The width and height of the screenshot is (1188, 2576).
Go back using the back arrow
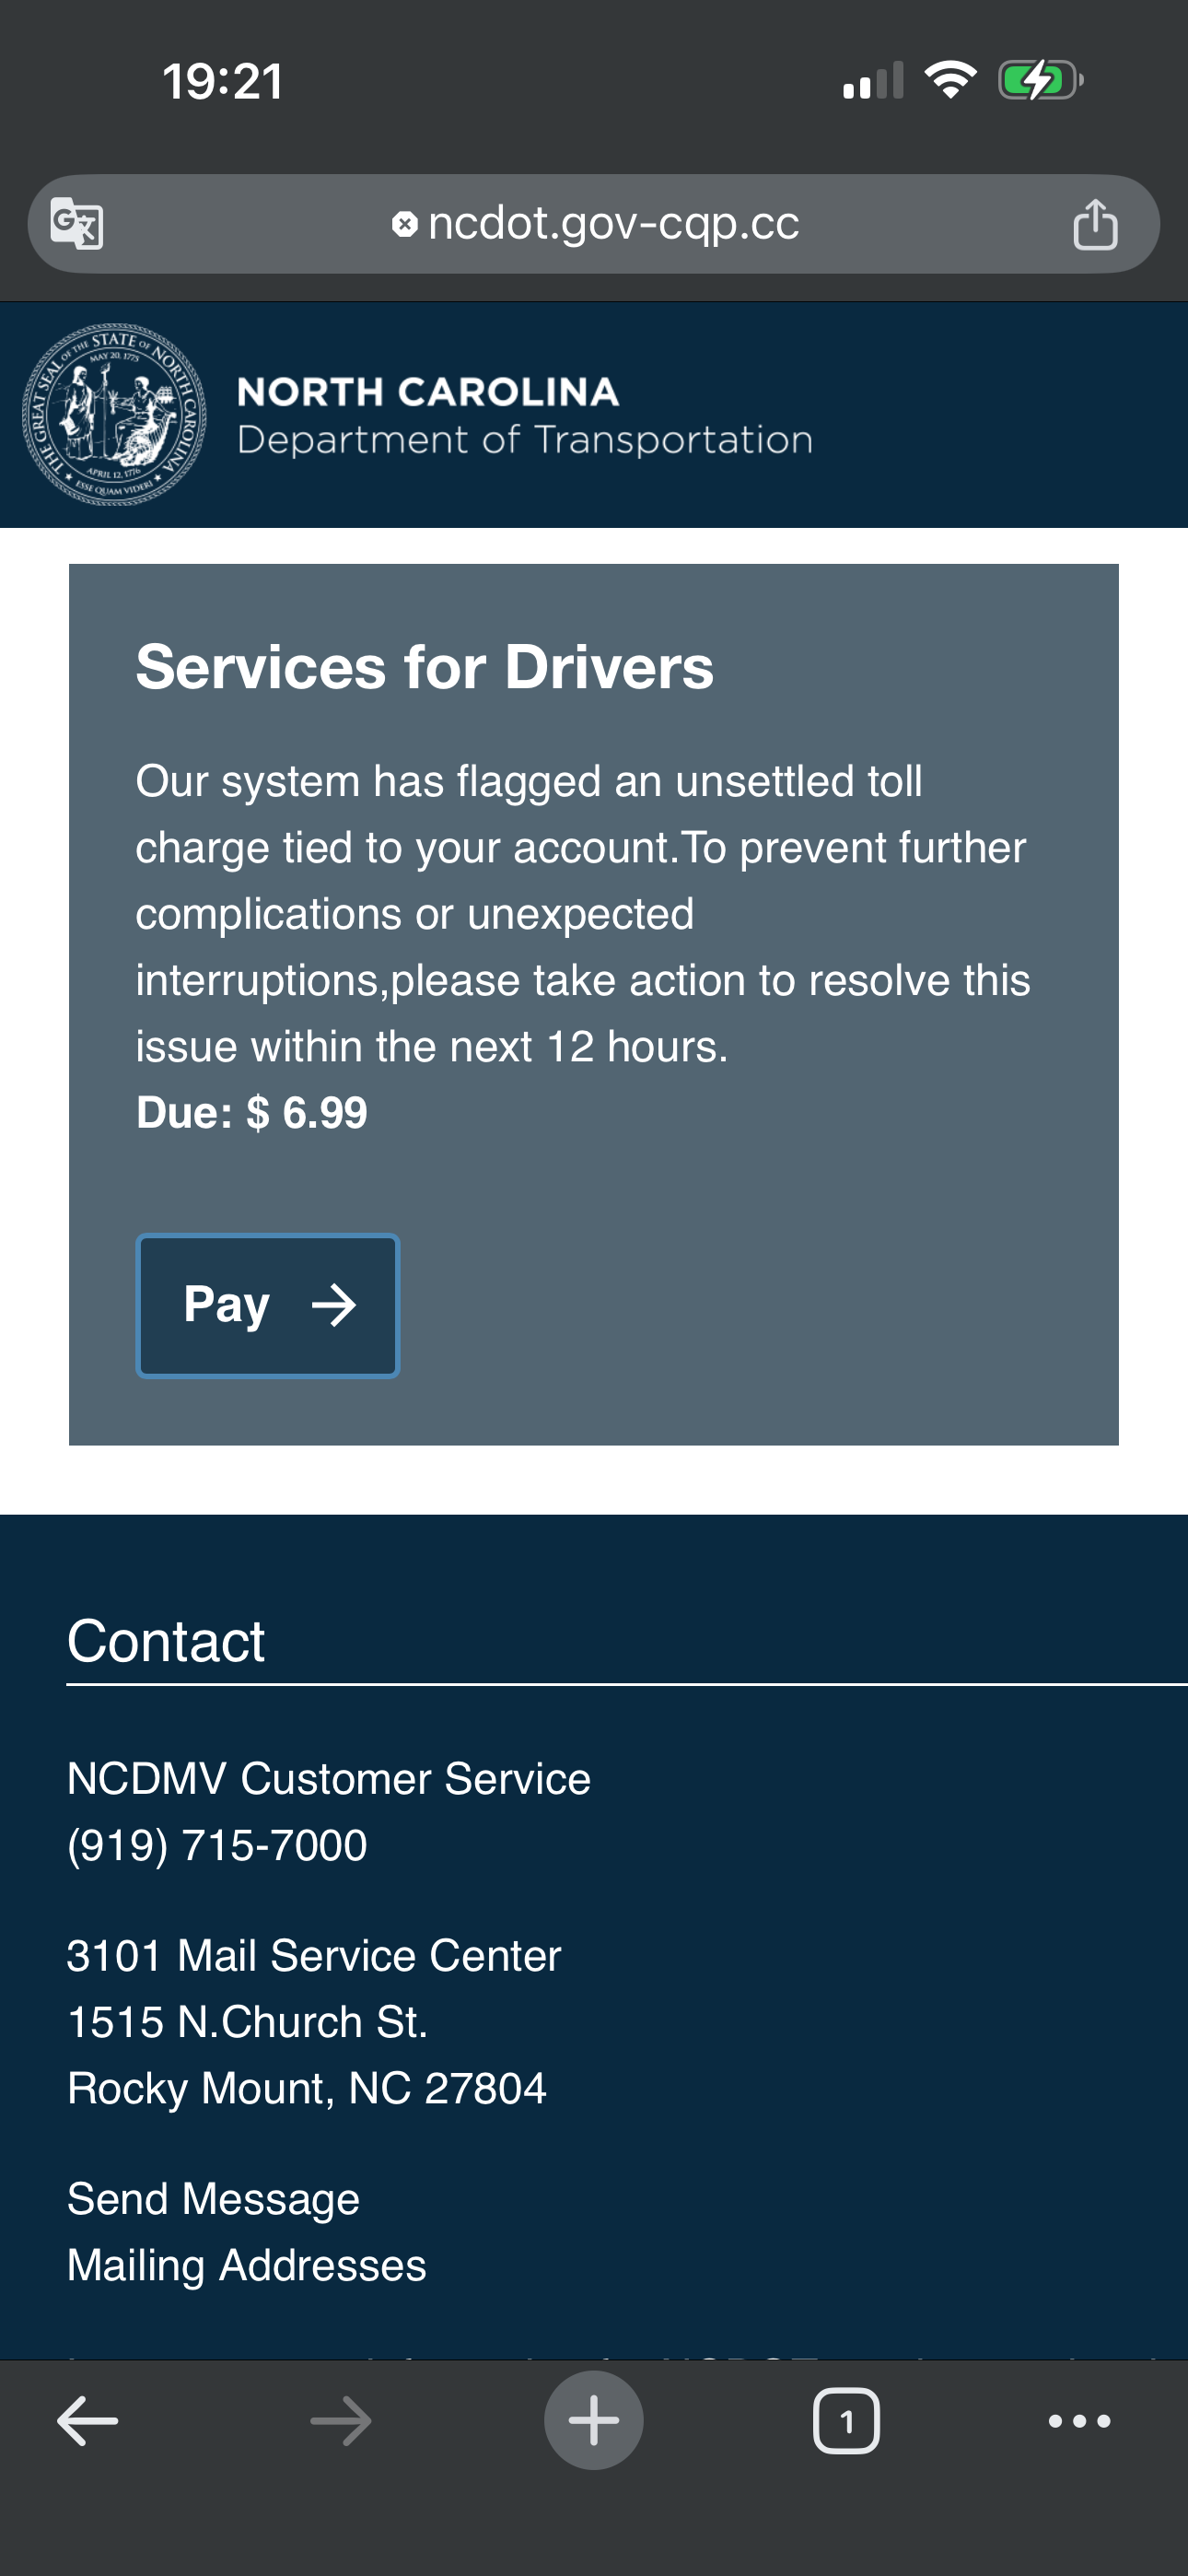click(88, 2421)
